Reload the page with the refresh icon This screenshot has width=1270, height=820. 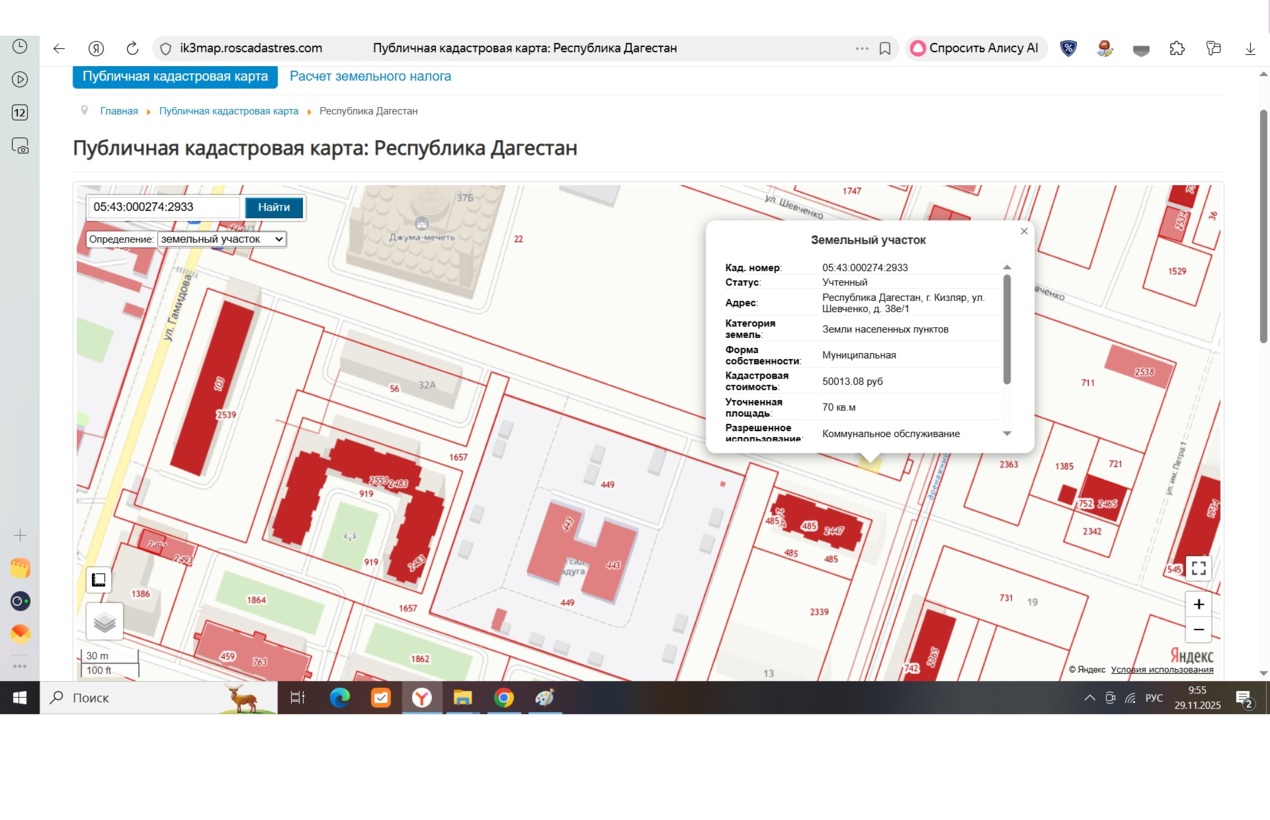pos(132,48)
